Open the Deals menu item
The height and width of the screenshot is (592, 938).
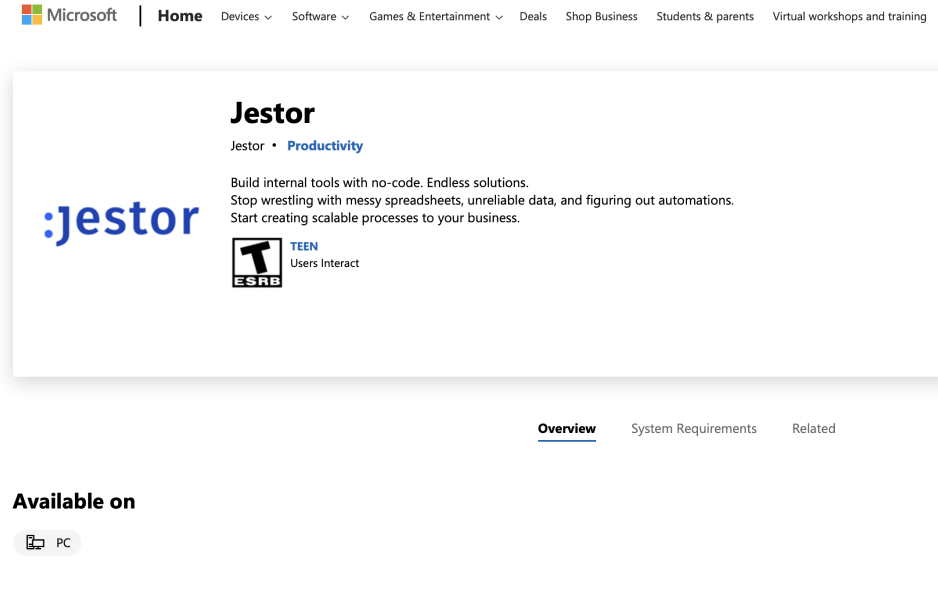tap(533, 17)
